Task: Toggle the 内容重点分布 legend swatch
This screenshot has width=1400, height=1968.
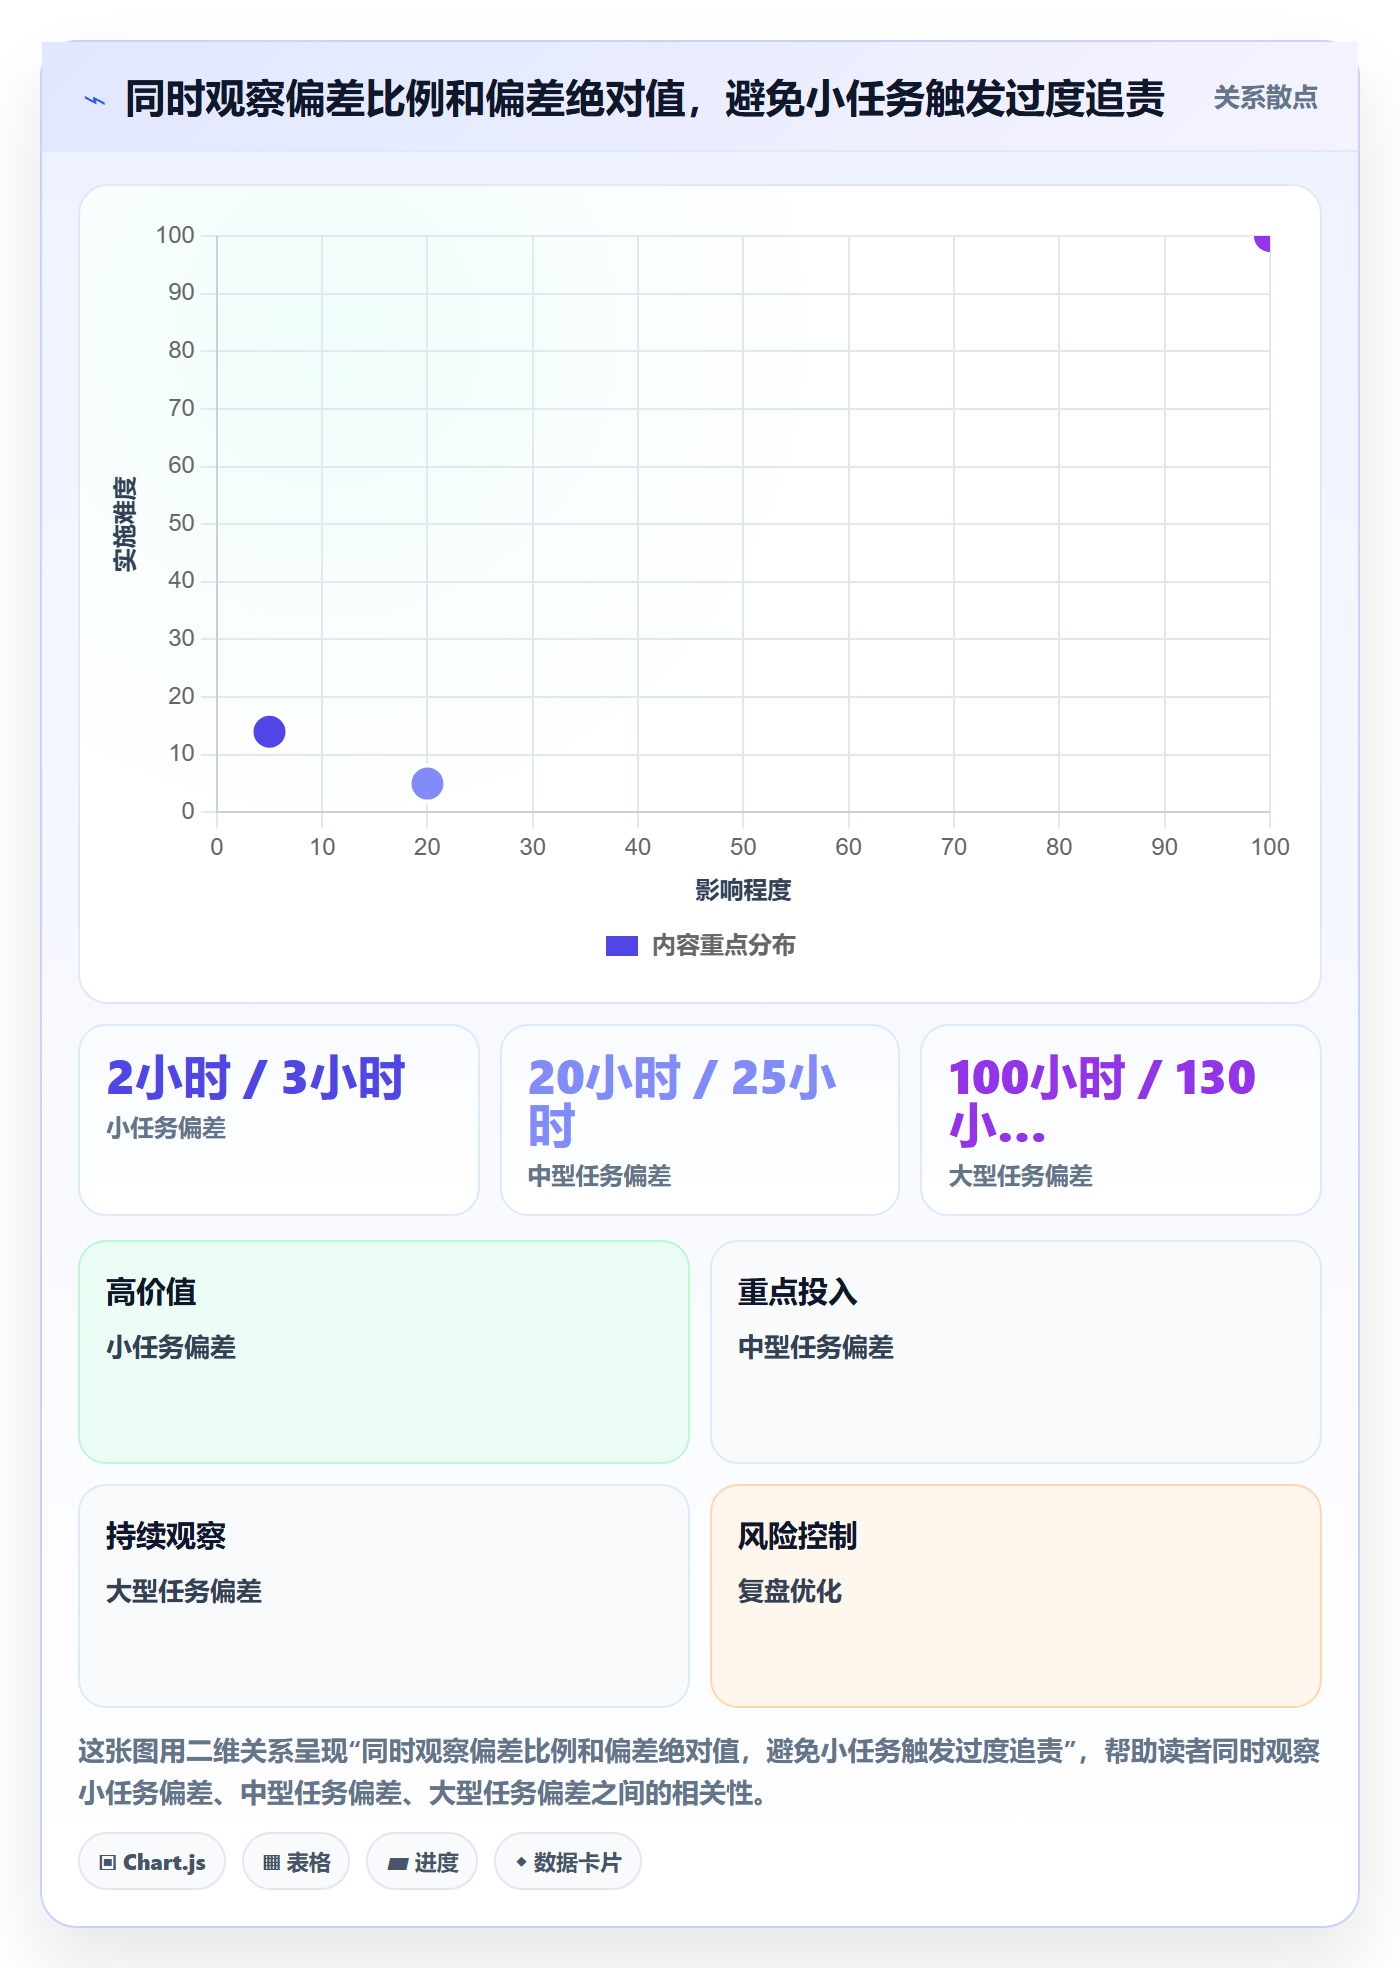Action: [x=621, y=946]
